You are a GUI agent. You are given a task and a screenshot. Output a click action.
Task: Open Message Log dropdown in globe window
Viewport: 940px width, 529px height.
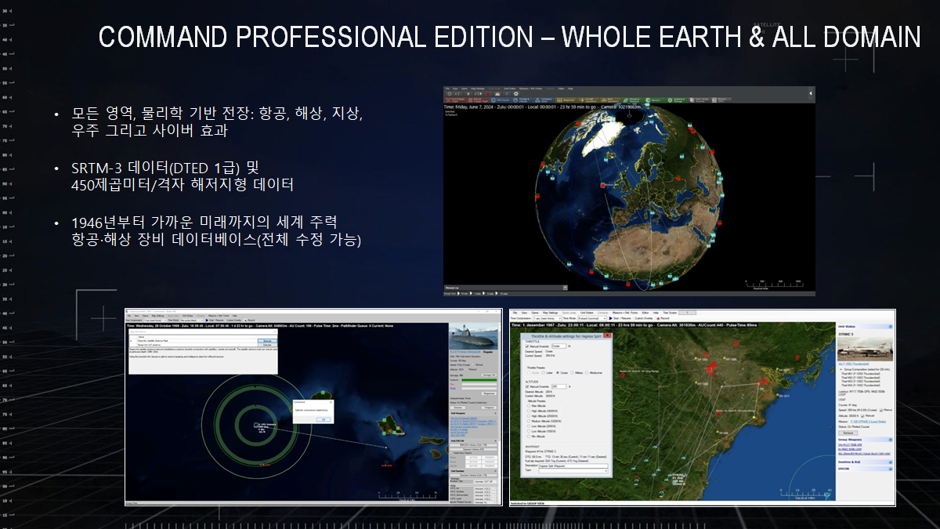pyautogui.click(x=565, y=288)
